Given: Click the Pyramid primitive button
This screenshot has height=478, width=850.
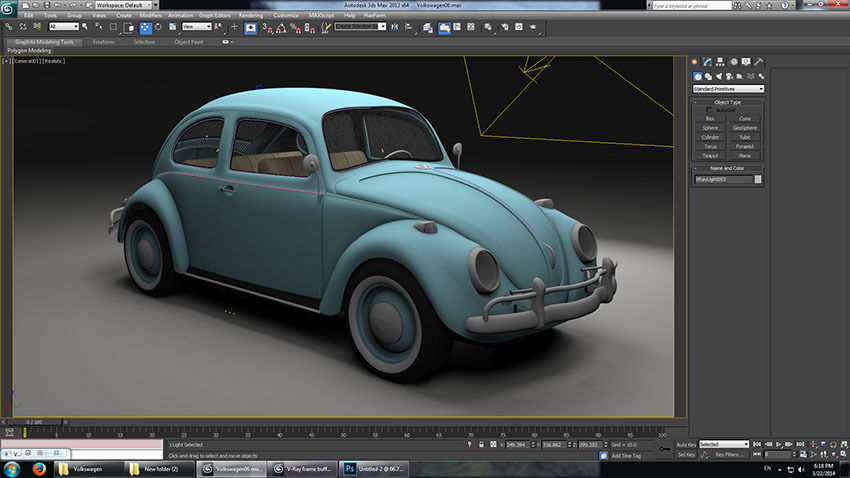Looking at the screenshot, I should [x=745, y=146].
